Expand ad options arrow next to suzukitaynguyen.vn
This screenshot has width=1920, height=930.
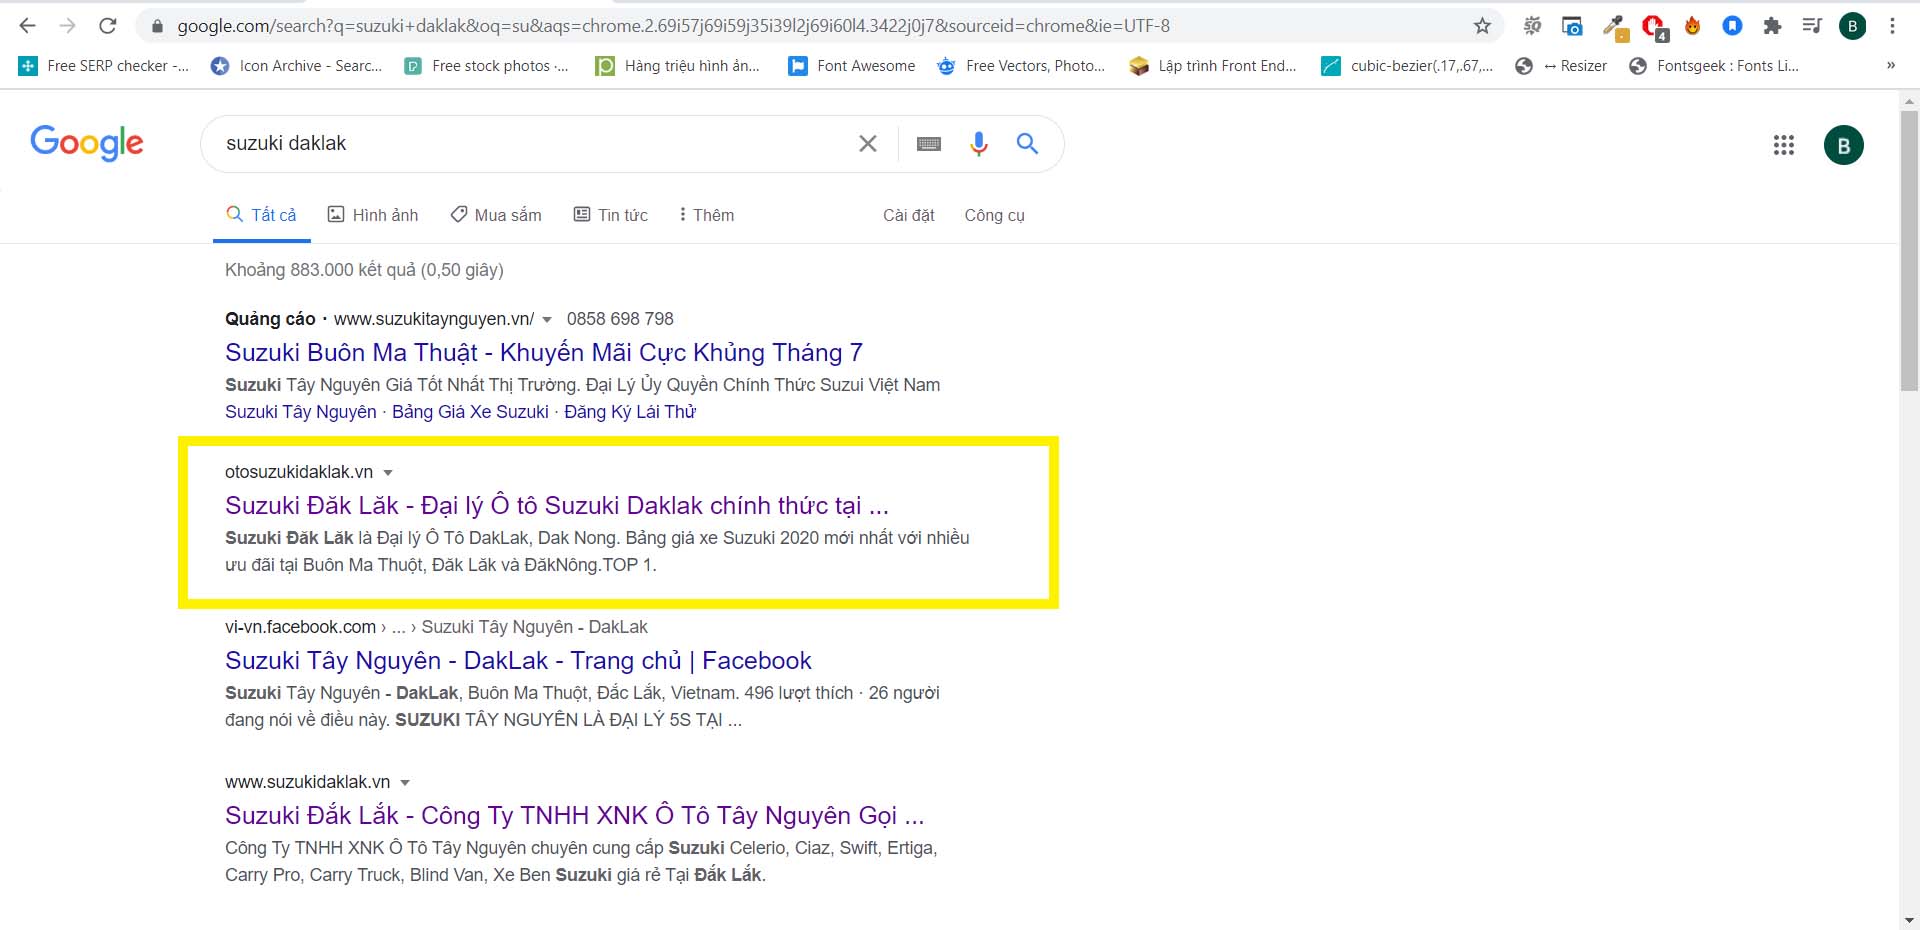pos(547,320)
